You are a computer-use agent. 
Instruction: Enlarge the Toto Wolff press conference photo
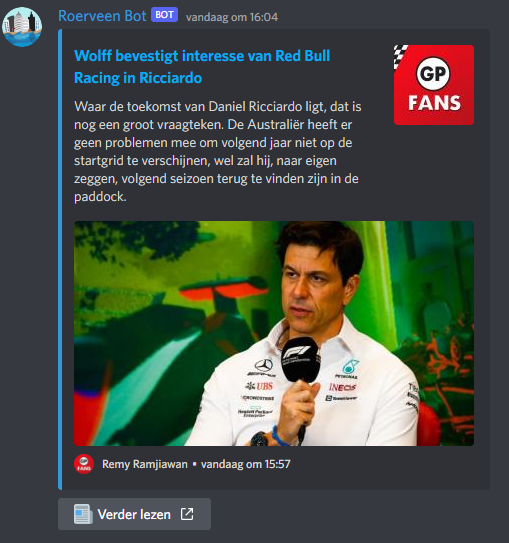pos(274,333)
